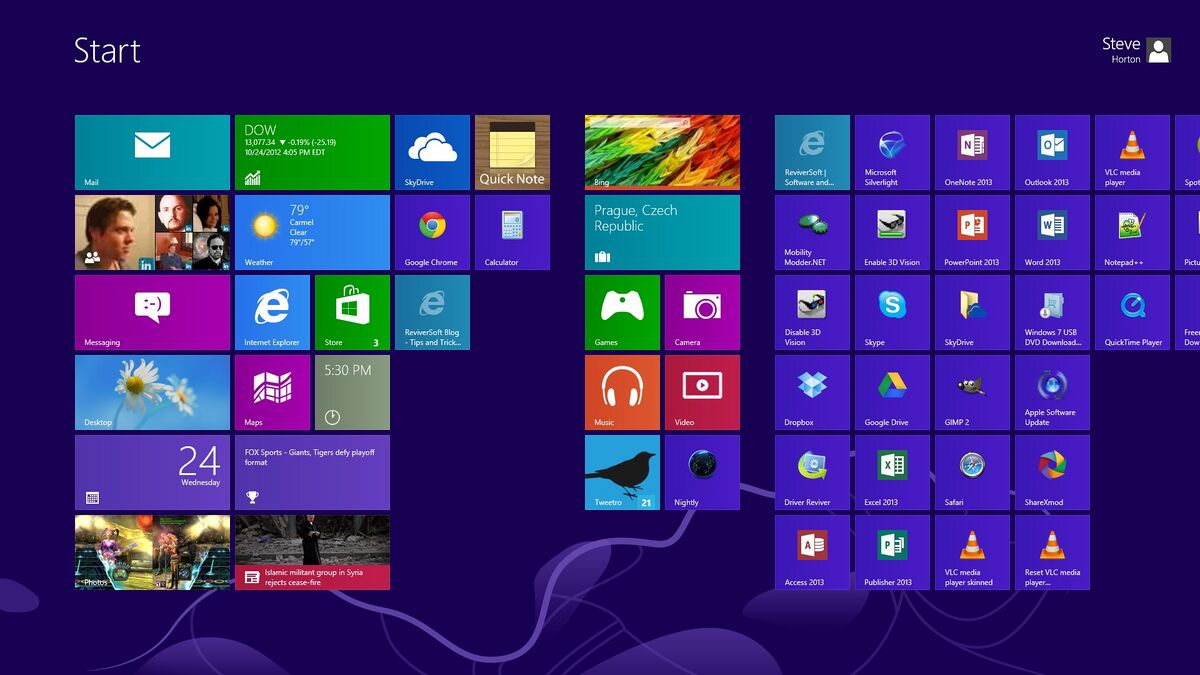Launch the Dropbox tile

click(811, 392)
